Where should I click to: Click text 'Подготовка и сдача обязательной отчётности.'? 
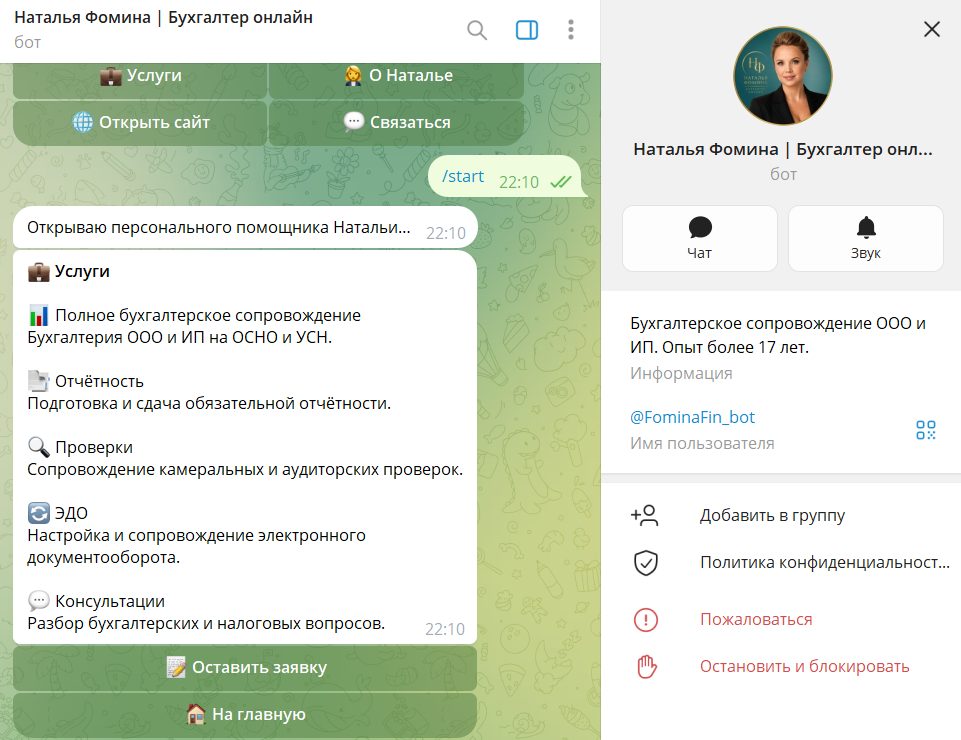tap(209, 403)
